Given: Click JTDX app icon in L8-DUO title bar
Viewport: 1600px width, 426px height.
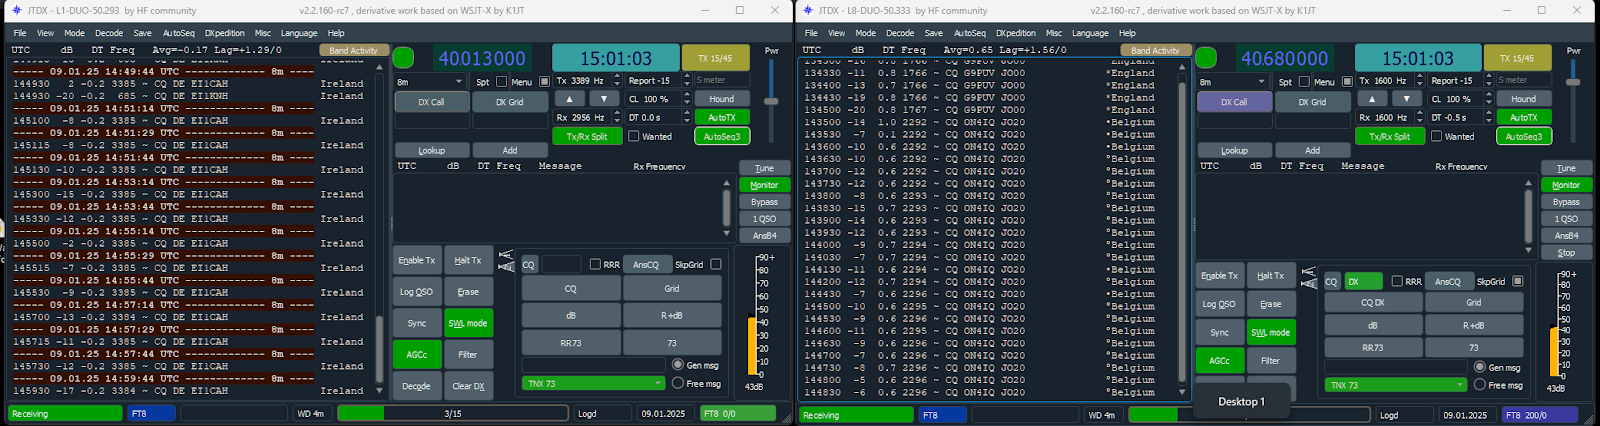Looking at the screenshot, I should tap(806, 10).
